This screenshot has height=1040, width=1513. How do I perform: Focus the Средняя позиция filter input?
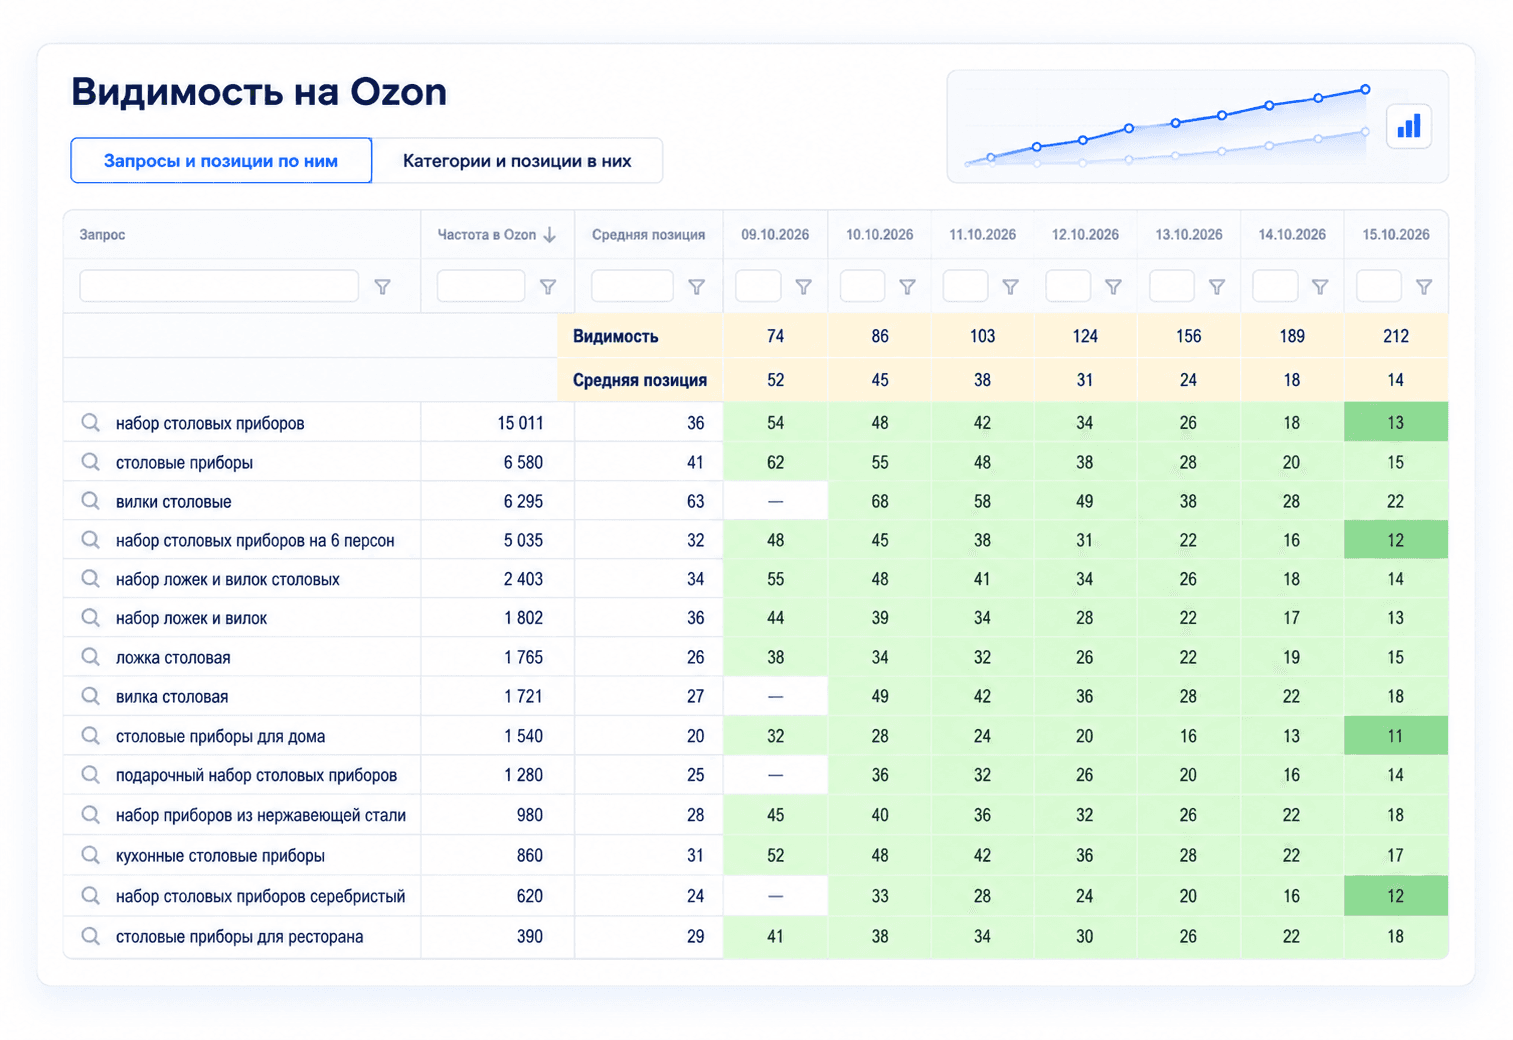[x=632, y=286]
